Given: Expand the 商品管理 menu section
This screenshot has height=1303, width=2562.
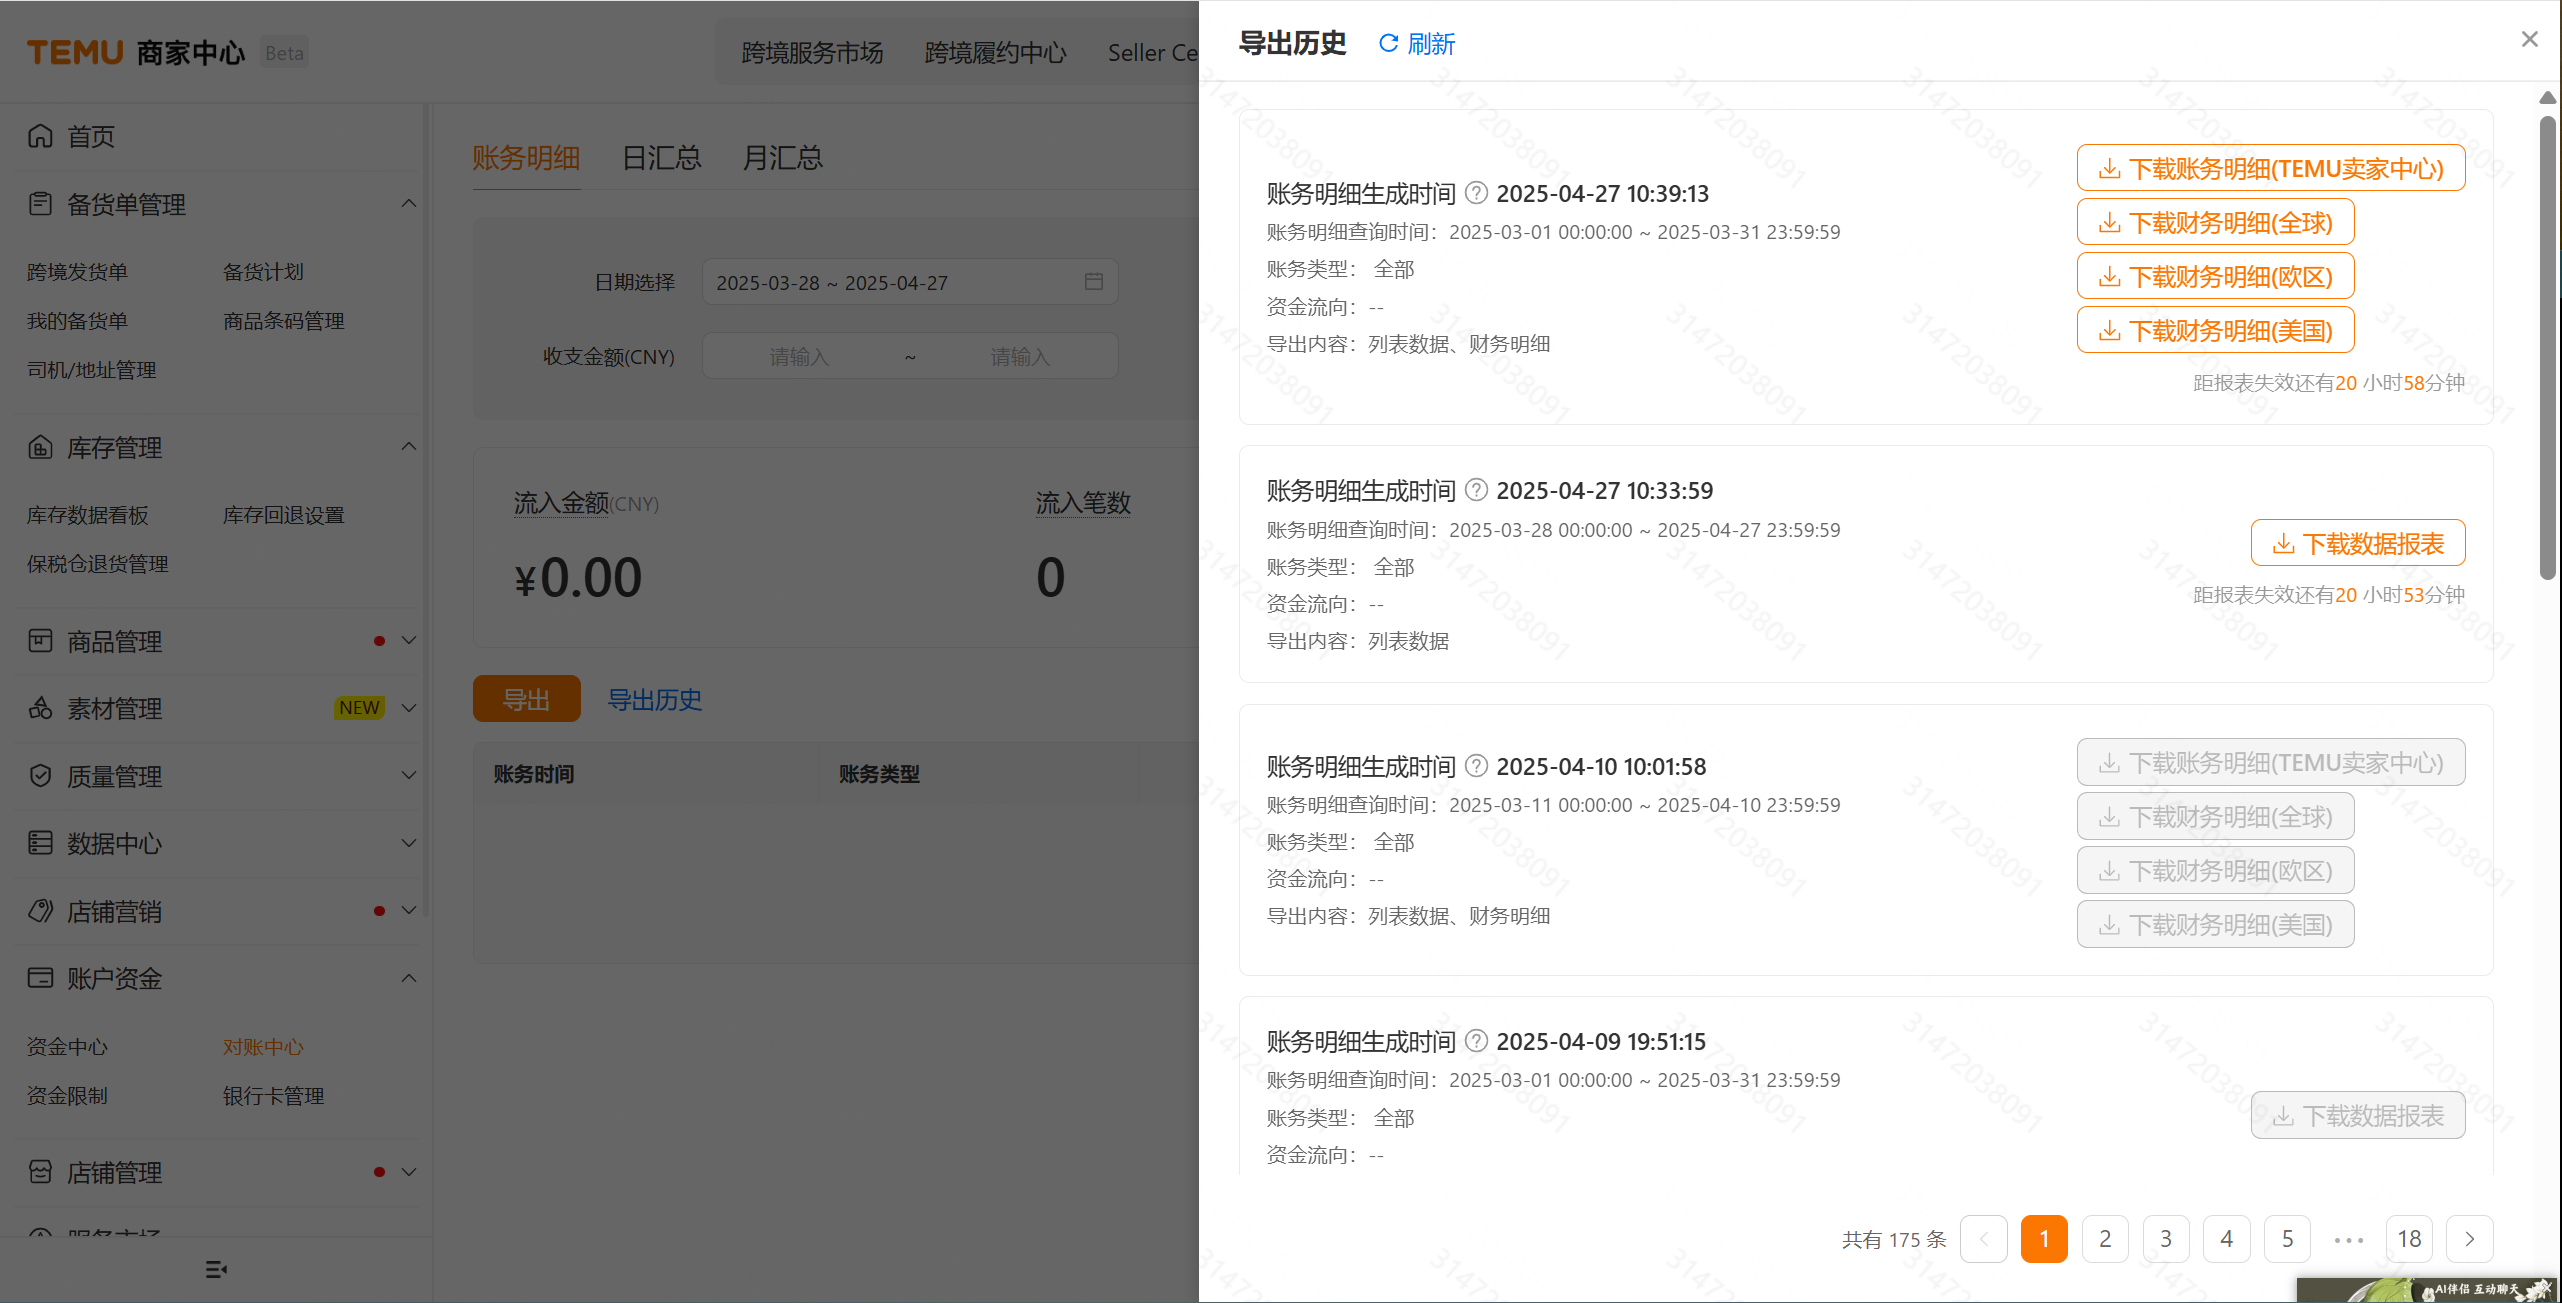Looking at the screenshot, I should (408, 640).
